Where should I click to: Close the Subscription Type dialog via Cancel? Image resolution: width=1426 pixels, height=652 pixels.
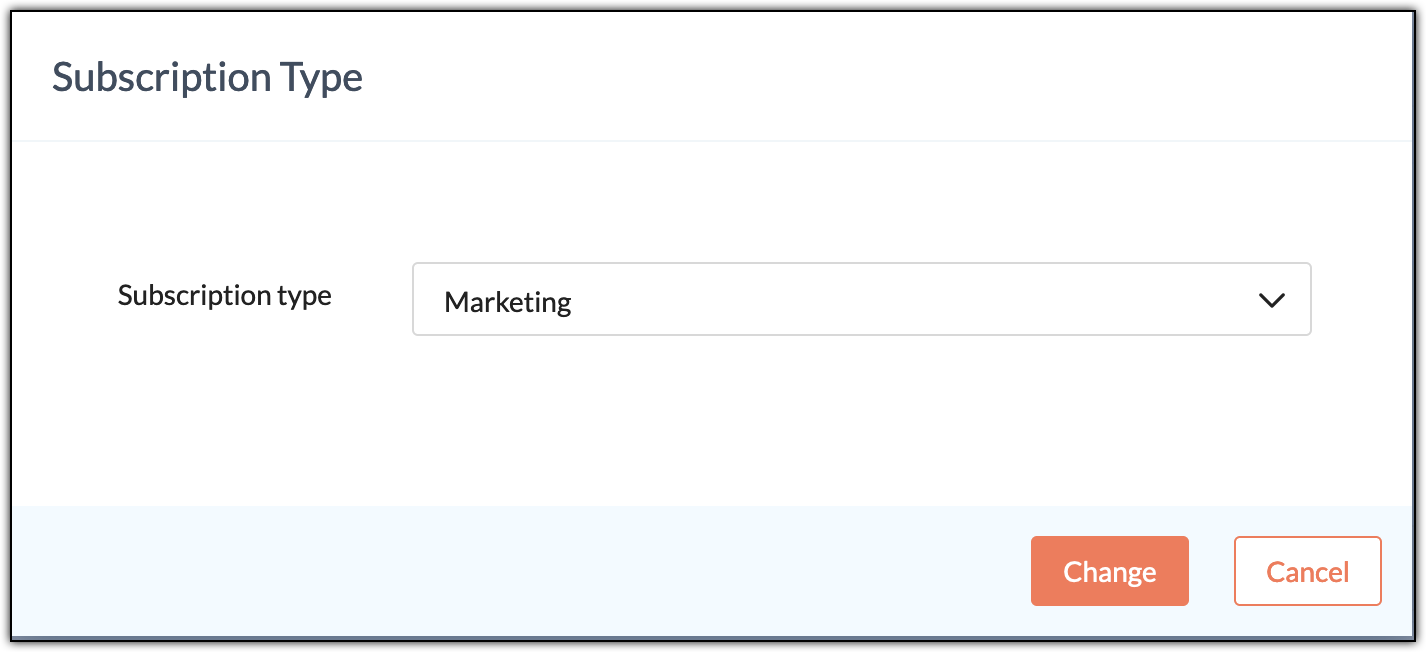click(1307, 571)
